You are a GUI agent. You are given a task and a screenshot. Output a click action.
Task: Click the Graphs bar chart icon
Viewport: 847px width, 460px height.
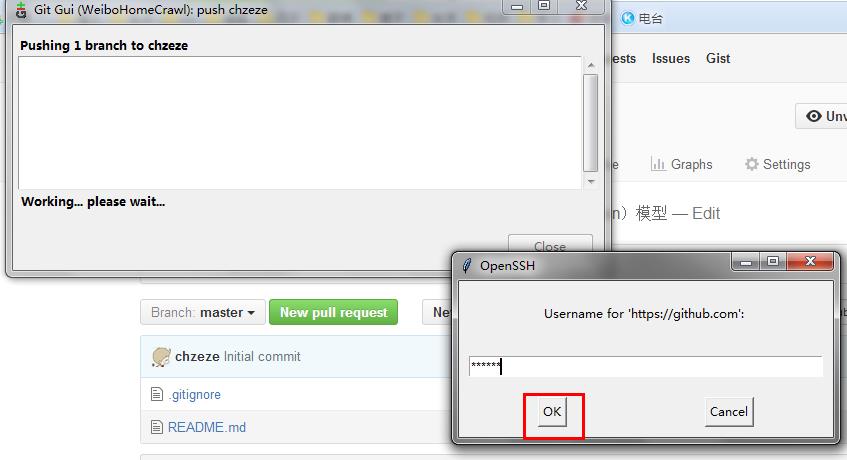coord(657,164)
